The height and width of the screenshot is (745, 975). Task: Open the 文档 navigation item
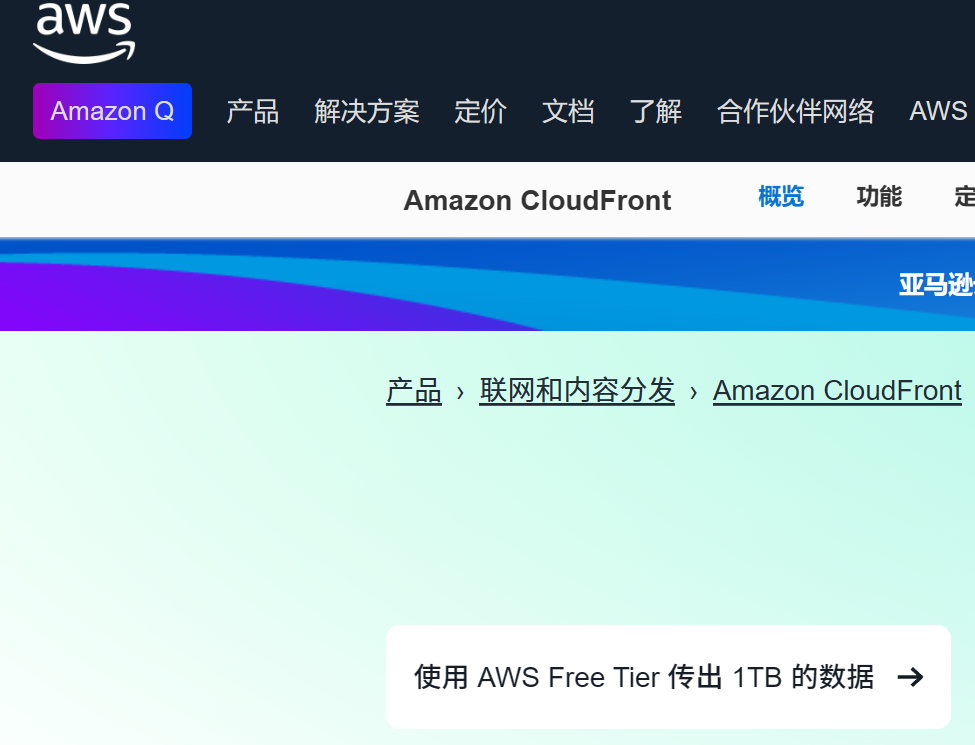pyautogui.click(x=568, y=111)
